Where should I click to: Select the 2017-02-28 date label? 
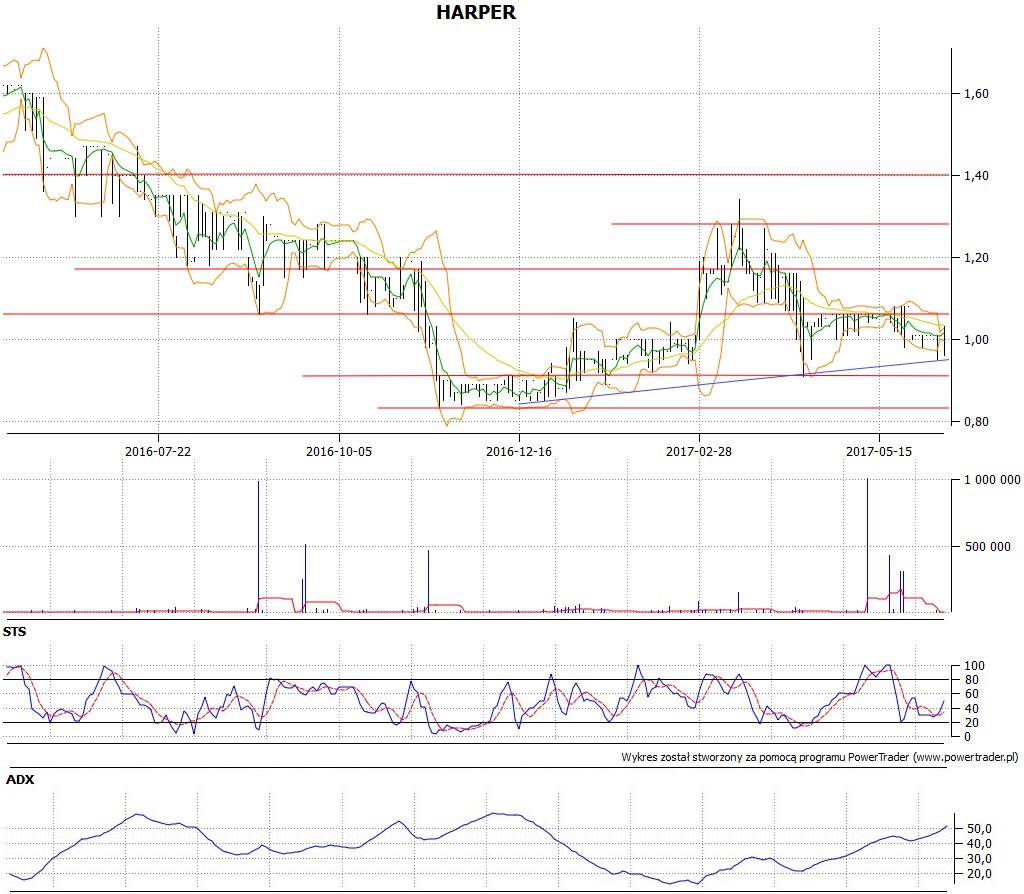(699, 451)
